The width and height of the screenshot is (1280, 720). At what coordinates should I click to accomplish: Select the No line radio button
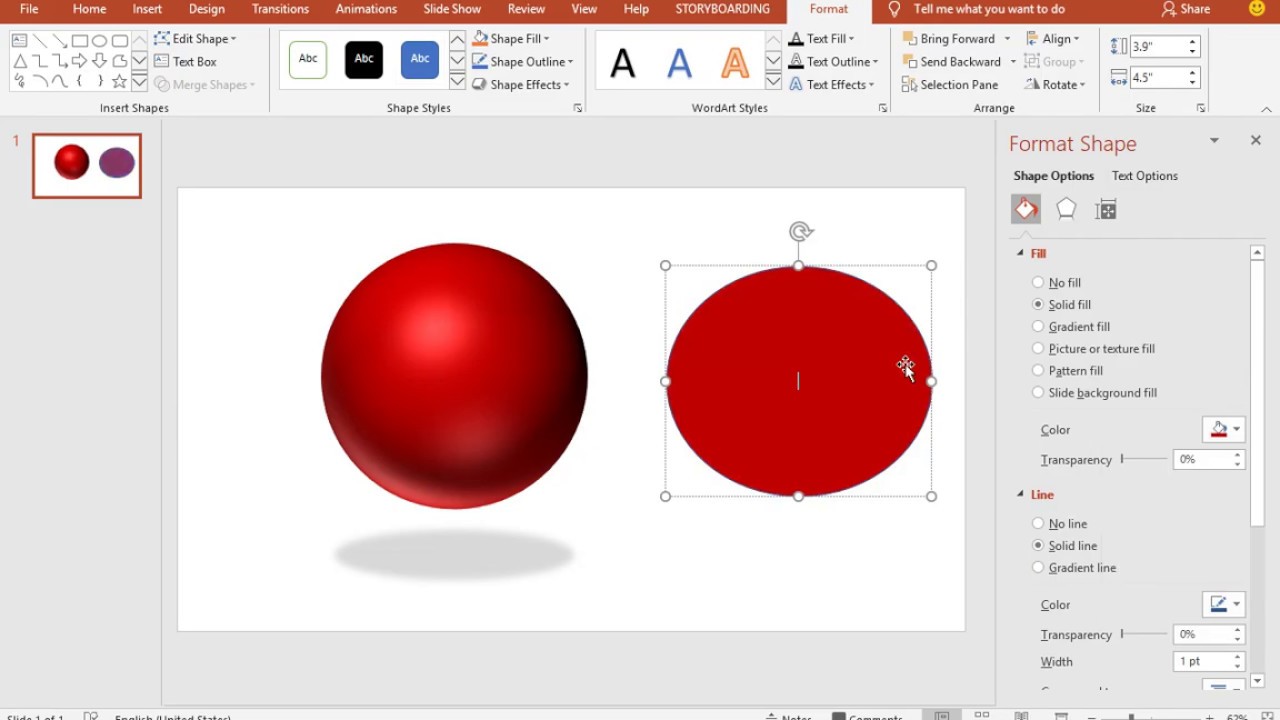coord(1038,524)
